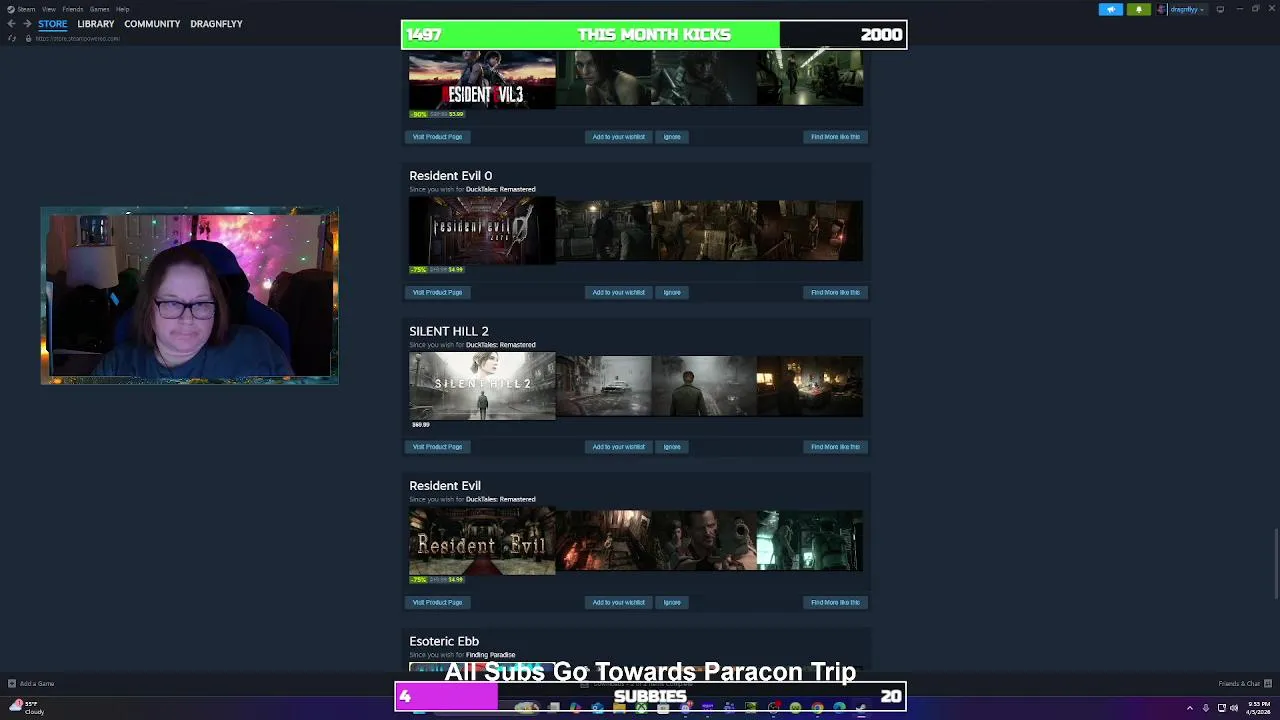The image size is (1280, 720).
Task: Open Resident Evil 3 capsule image
Action: 482,82
